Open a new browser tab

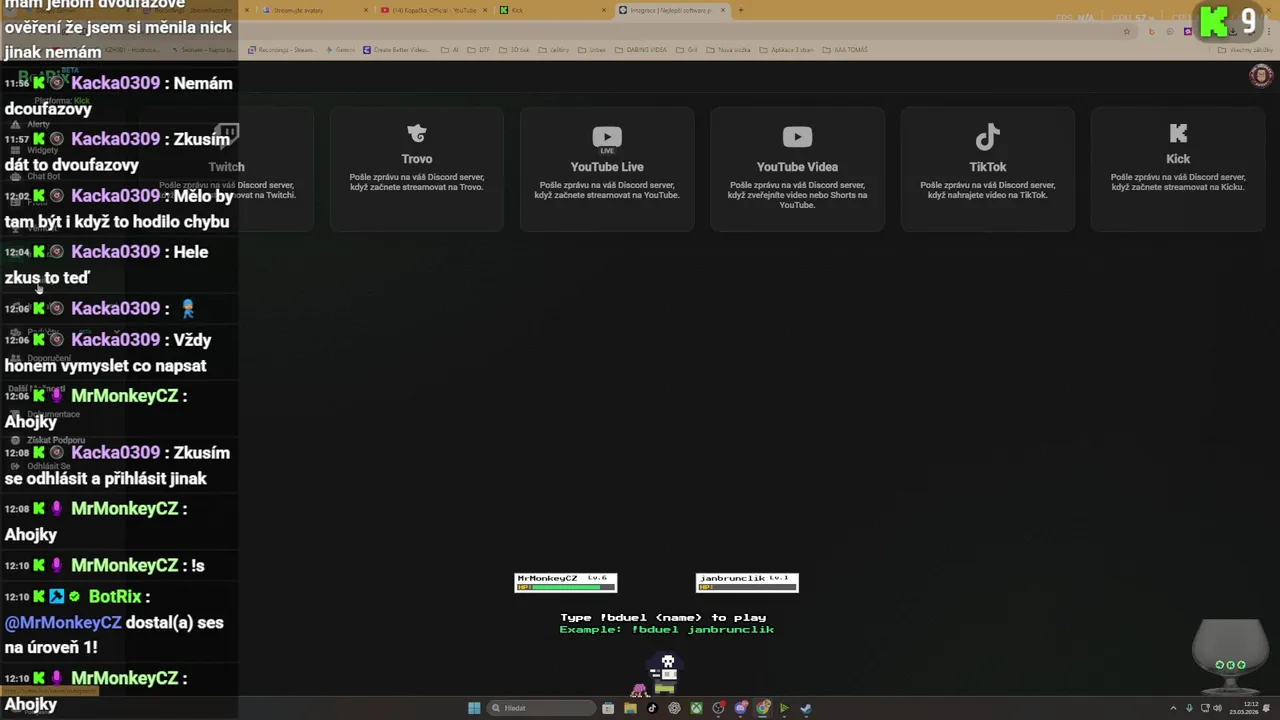pyautogui.click(x=741, y=10)
